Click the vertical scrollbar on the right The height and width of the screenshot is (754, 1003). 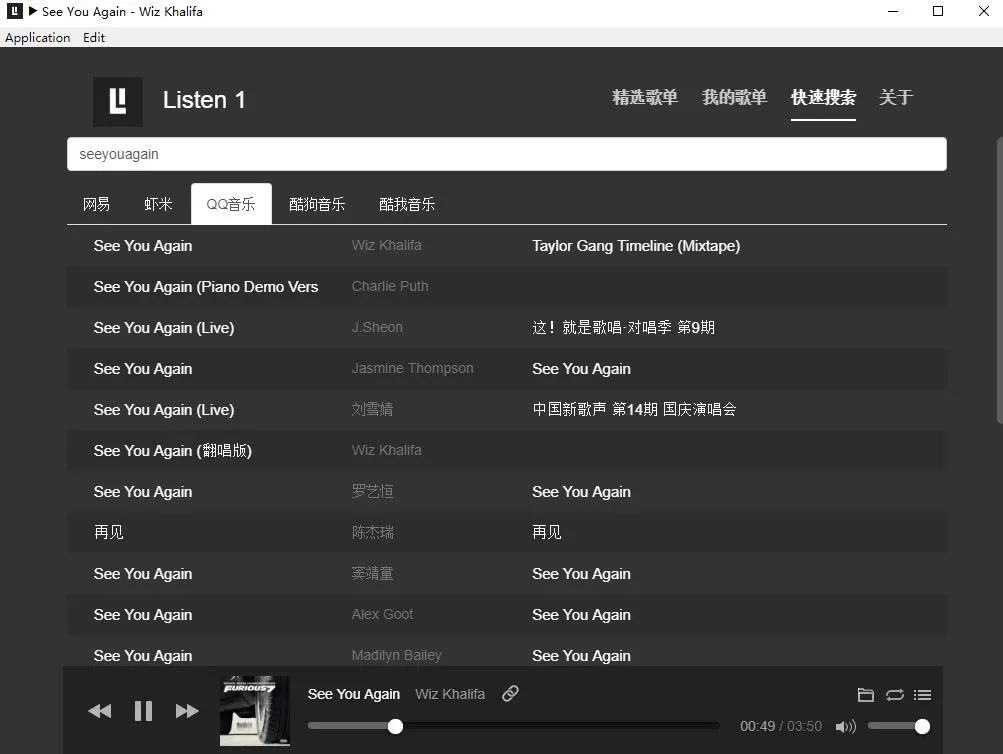[1000, 280]
